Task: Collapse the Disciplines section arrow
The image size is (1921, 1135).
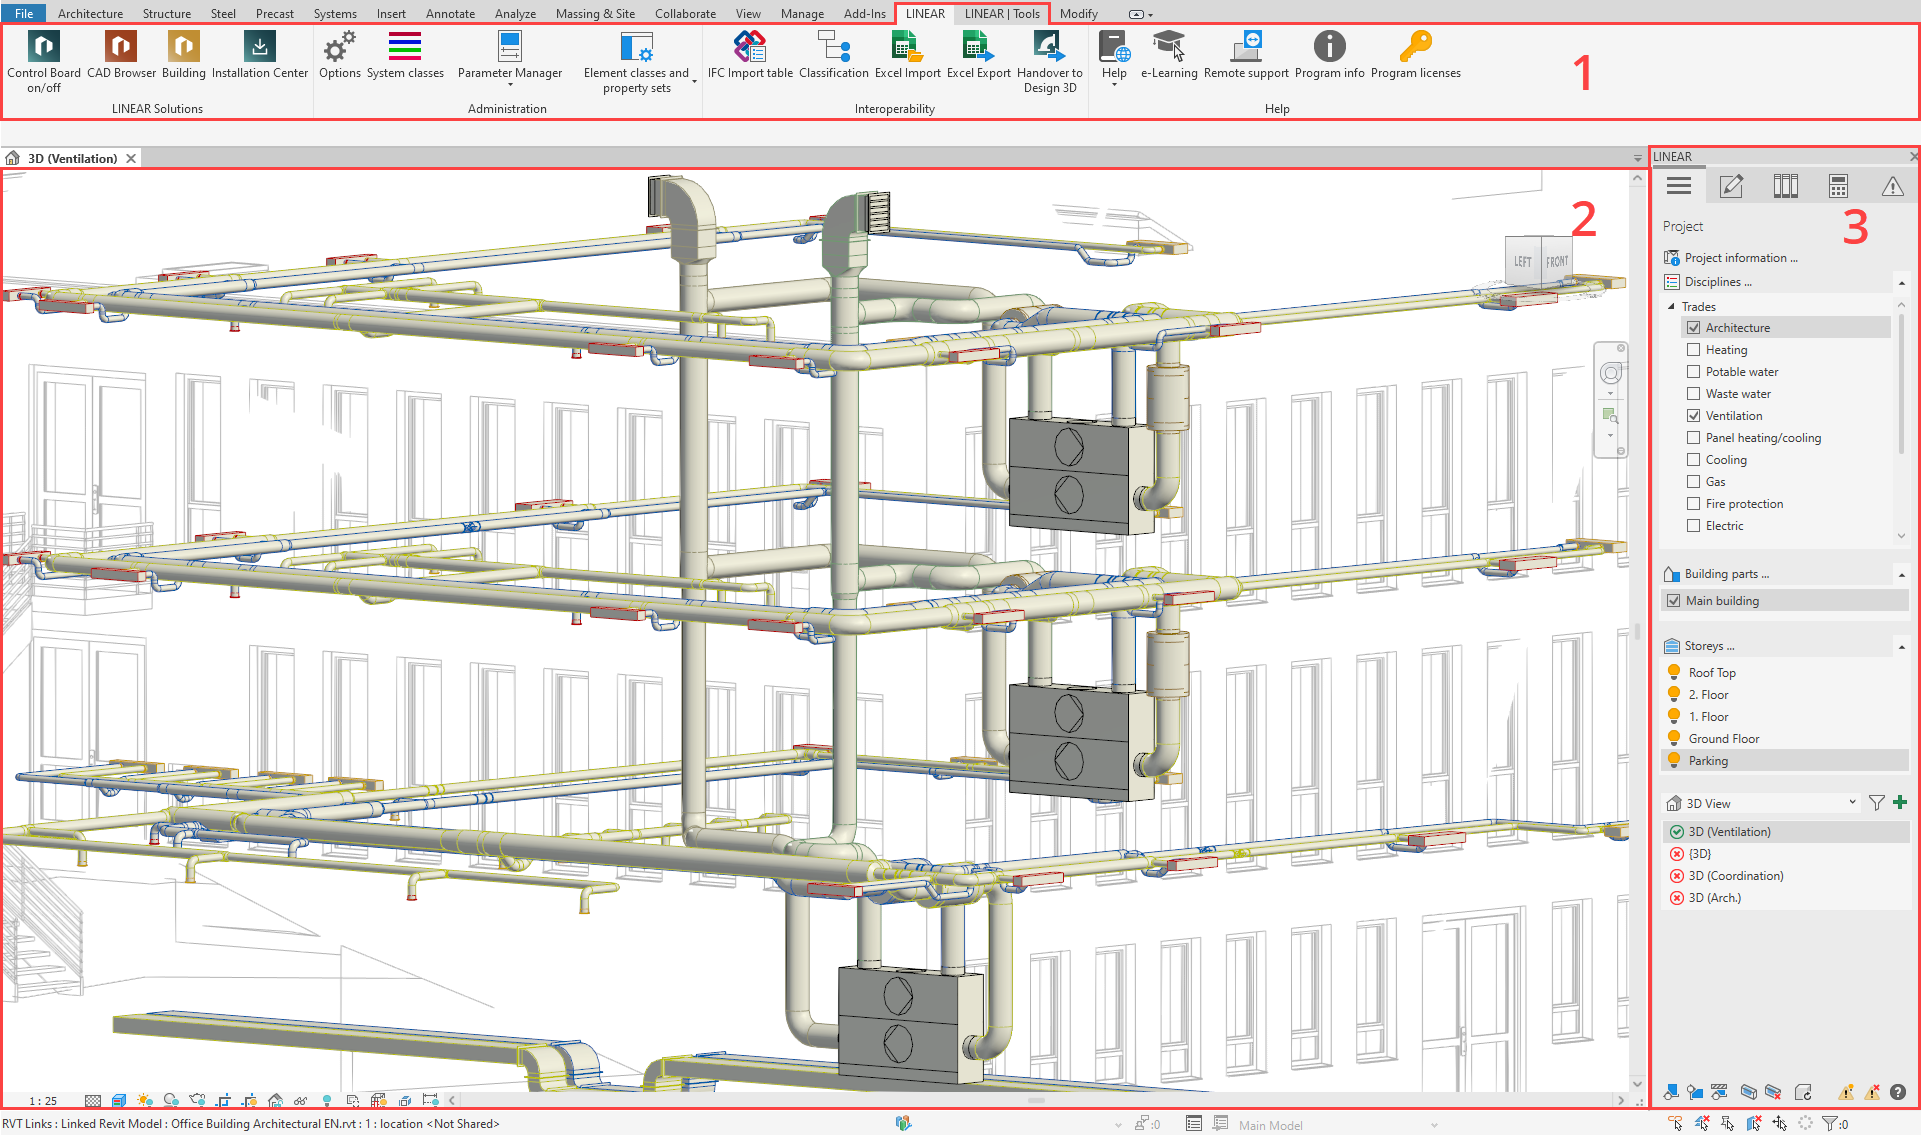Action: 1901,283
